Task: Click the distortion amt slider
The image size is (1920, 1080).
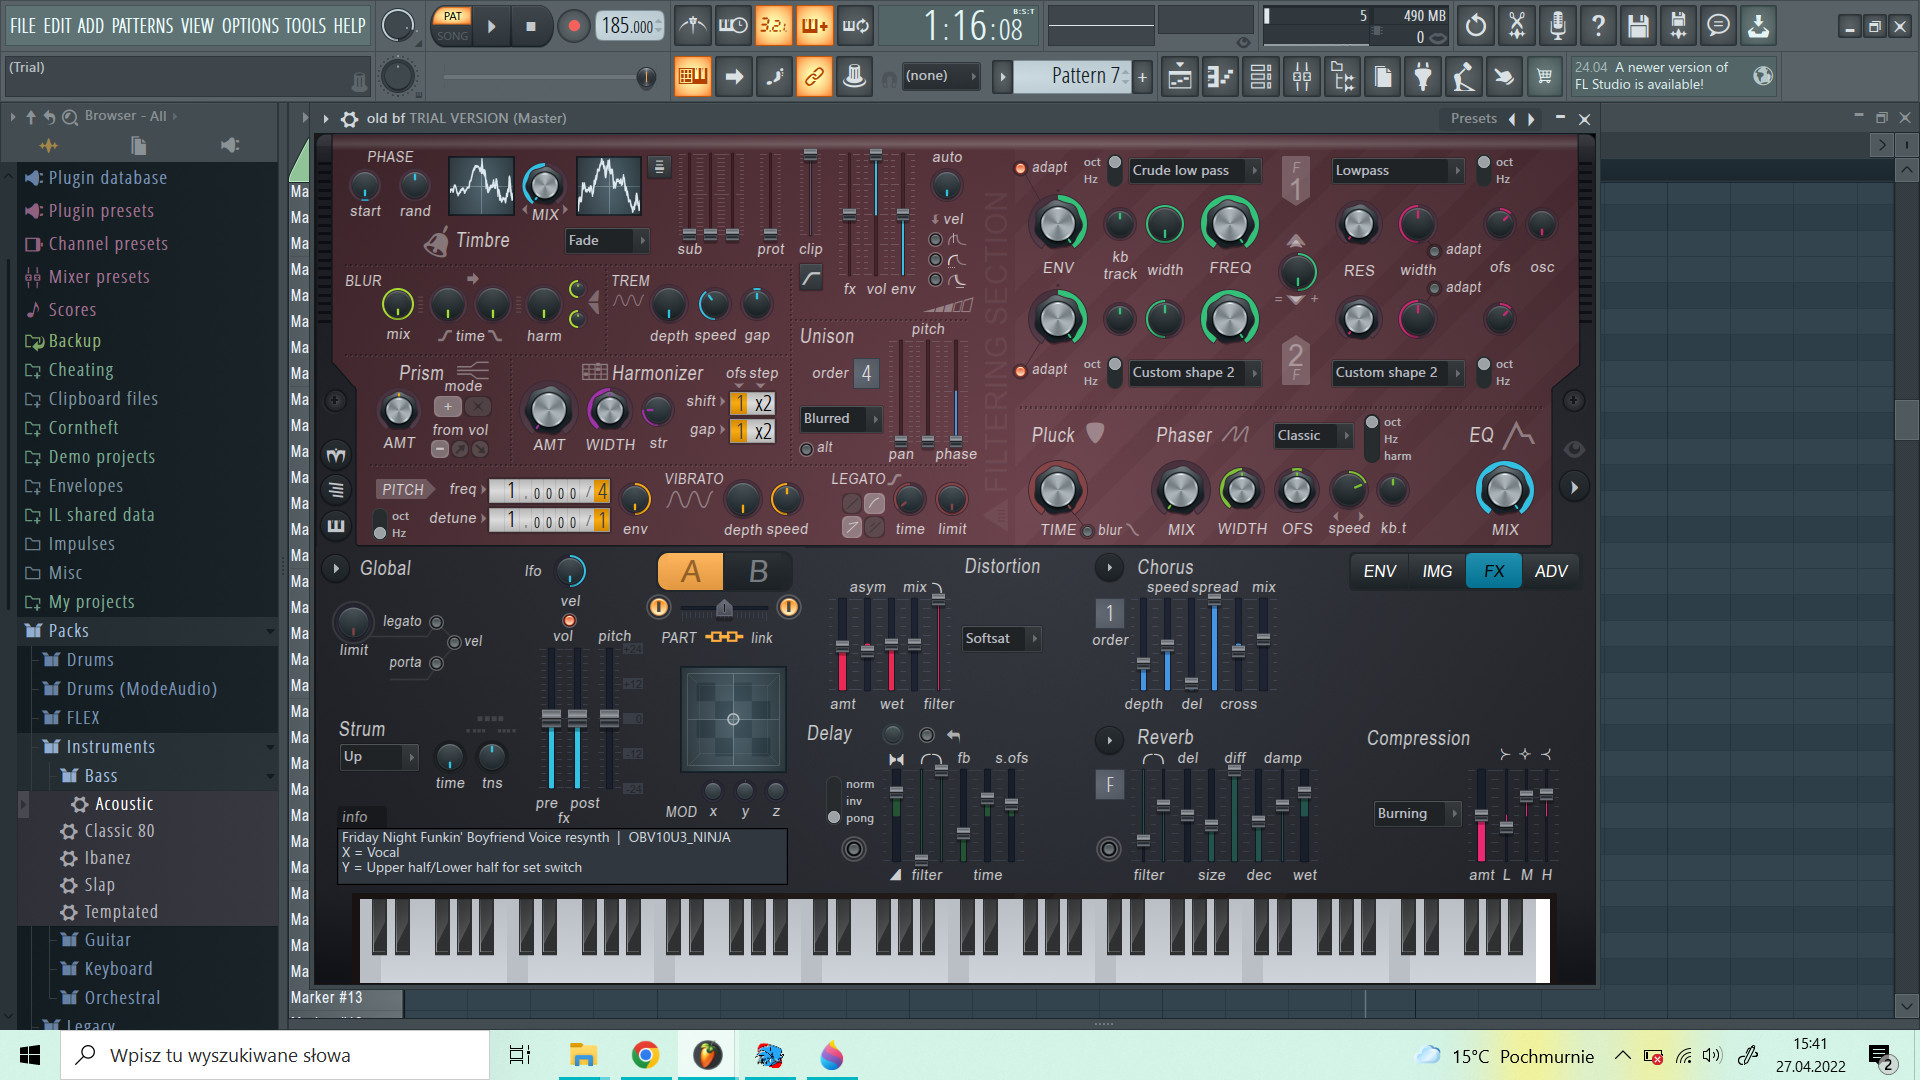Action: click(x=842, y=645)
